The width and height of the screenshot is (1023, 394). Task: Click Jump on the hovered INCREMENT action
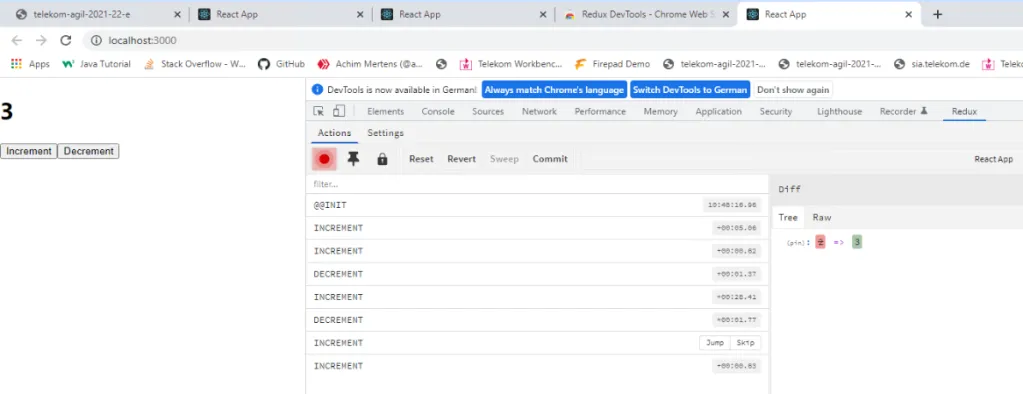714,342
